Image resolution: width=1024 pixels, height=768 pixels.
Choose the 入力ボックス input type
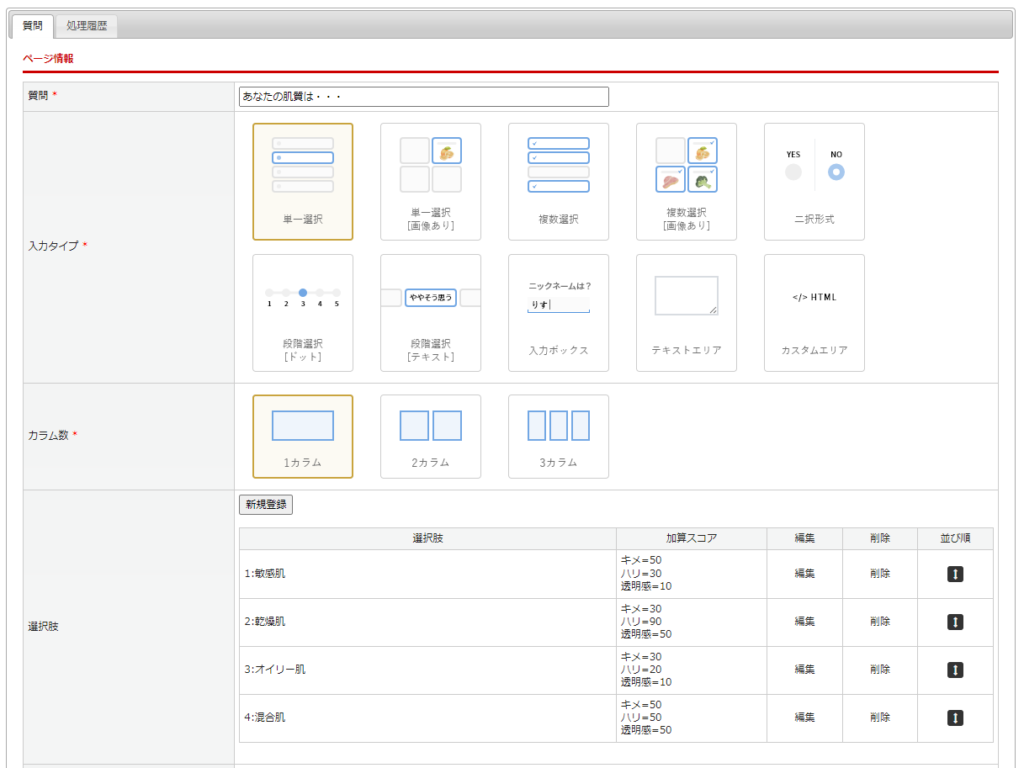tap(558, 313)
